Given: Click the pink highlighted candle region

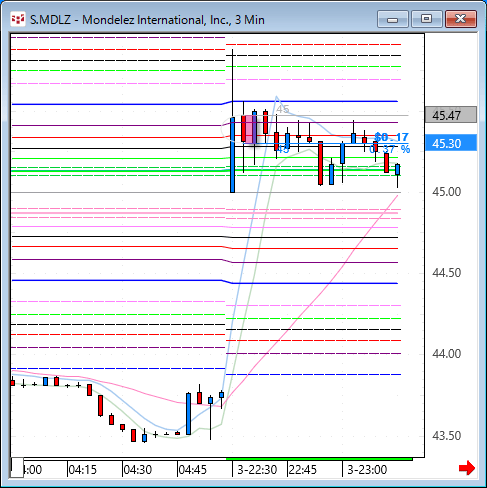Looking at the screenshot, I should pos(251,129).
